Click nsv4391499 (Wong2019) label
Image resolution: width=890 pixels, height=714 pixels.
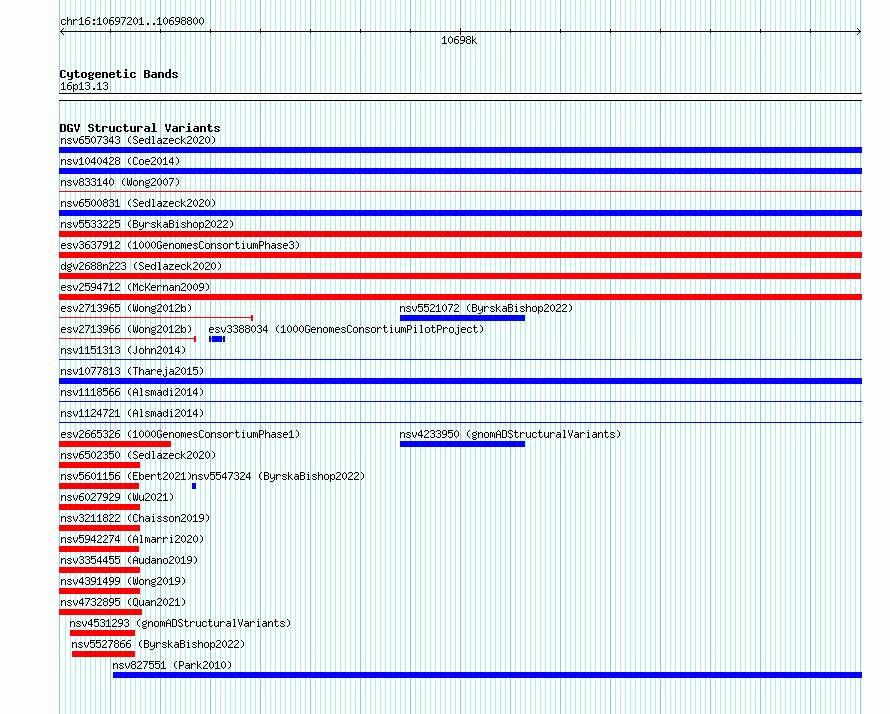tap(123, 581)
